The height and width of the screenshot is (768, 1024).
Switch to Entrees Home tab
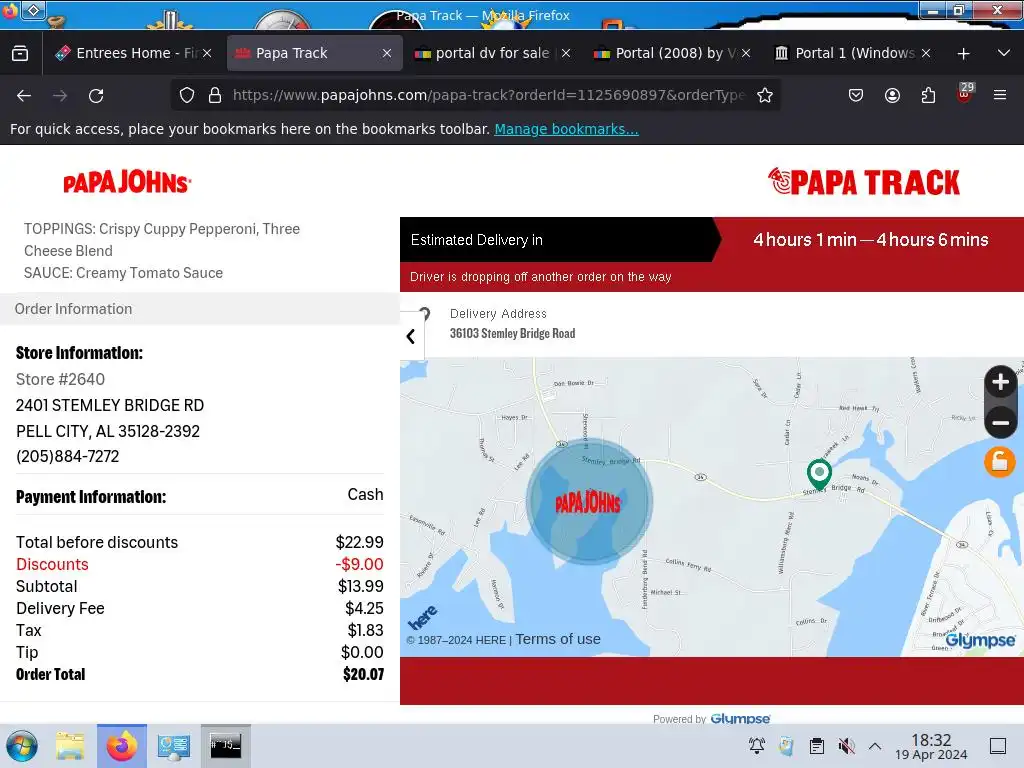point(134,53)
